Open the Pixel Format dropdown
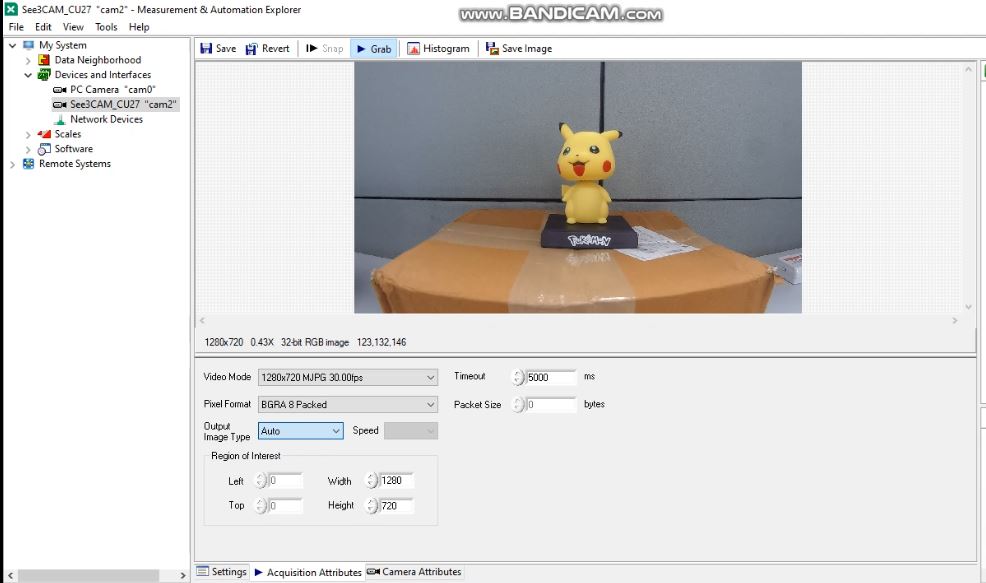 [x=348, y=404]
